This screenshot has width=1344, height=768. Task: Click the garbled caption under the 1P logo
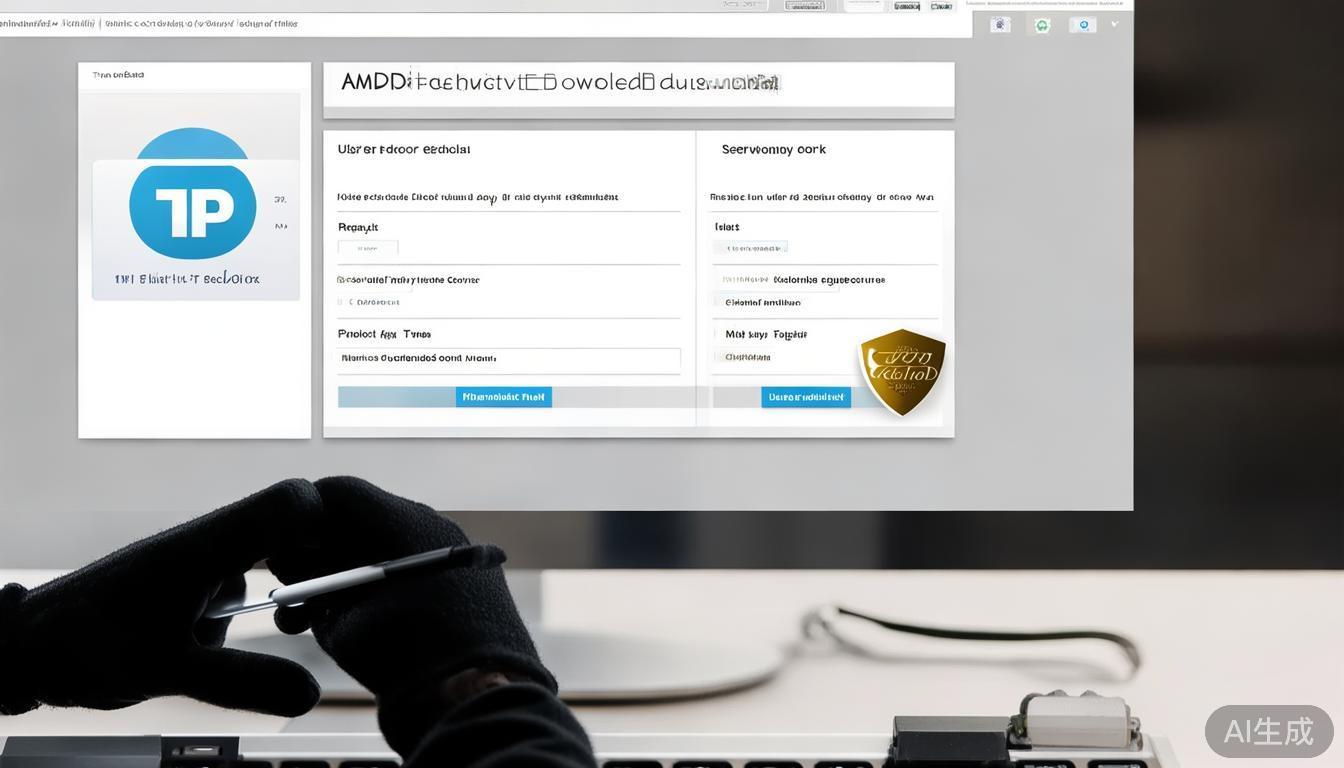[187, 279]
